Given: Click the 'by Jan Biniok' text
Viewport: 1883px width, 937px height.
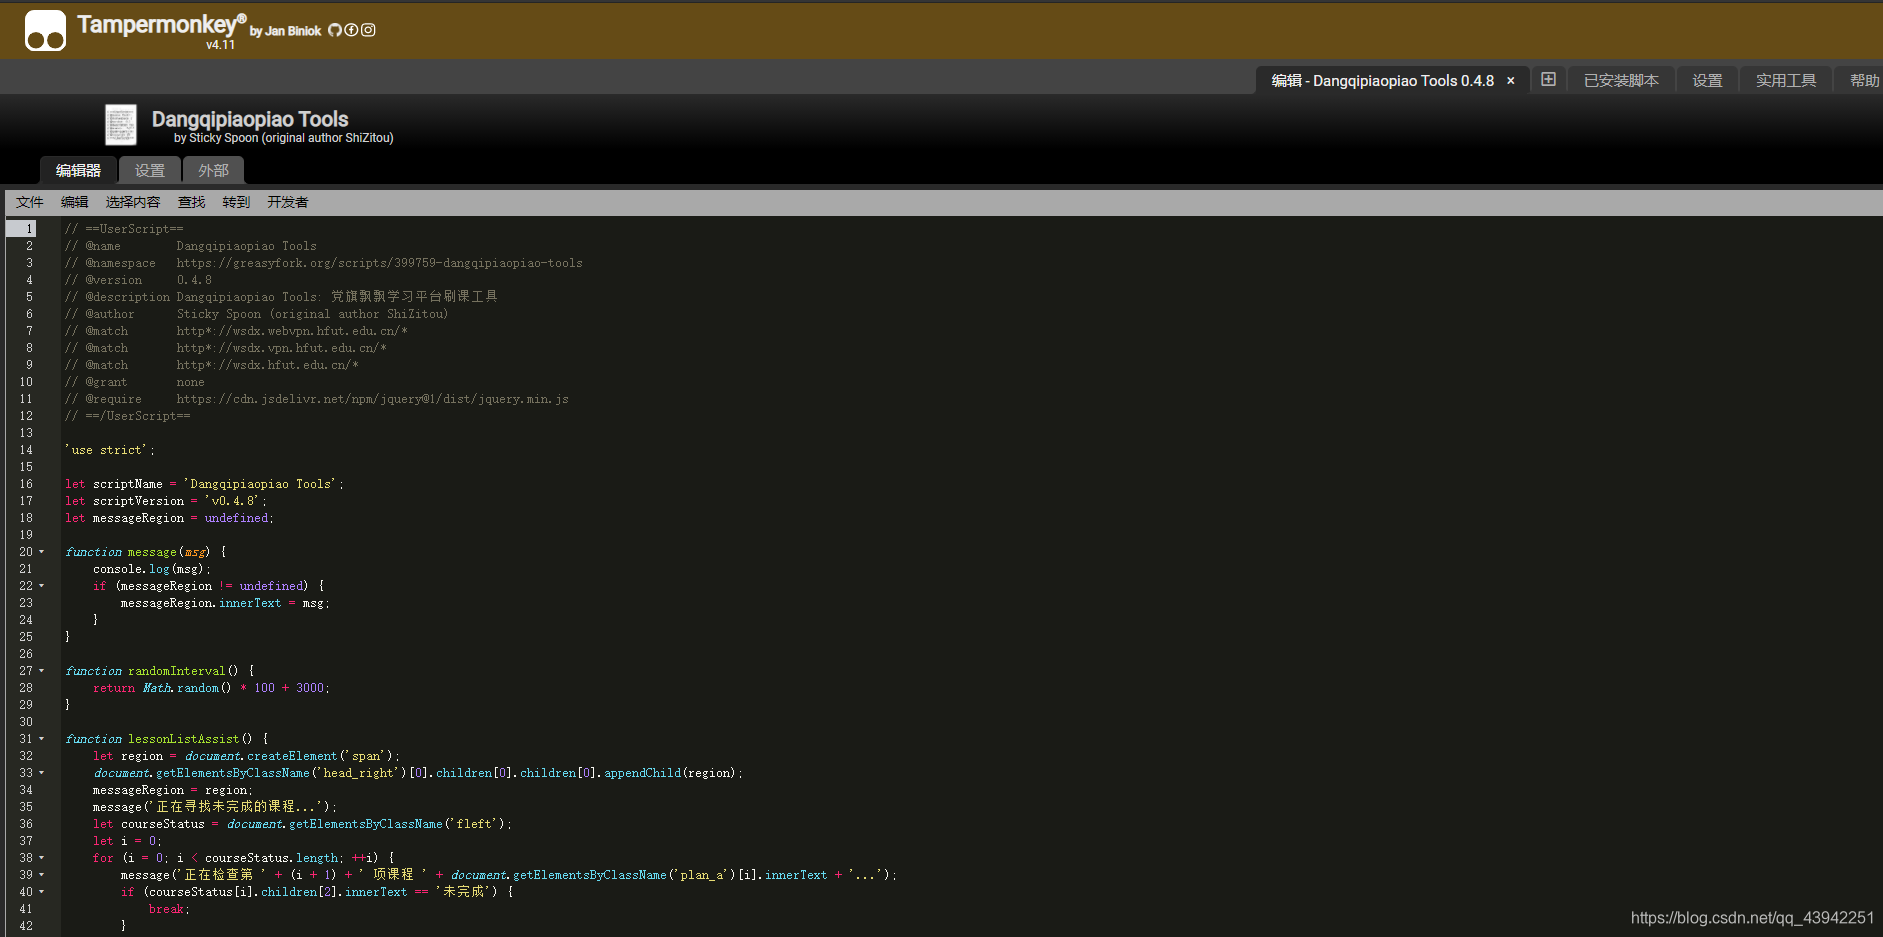Looking at the screenshot, I should (x=285, y=31).
